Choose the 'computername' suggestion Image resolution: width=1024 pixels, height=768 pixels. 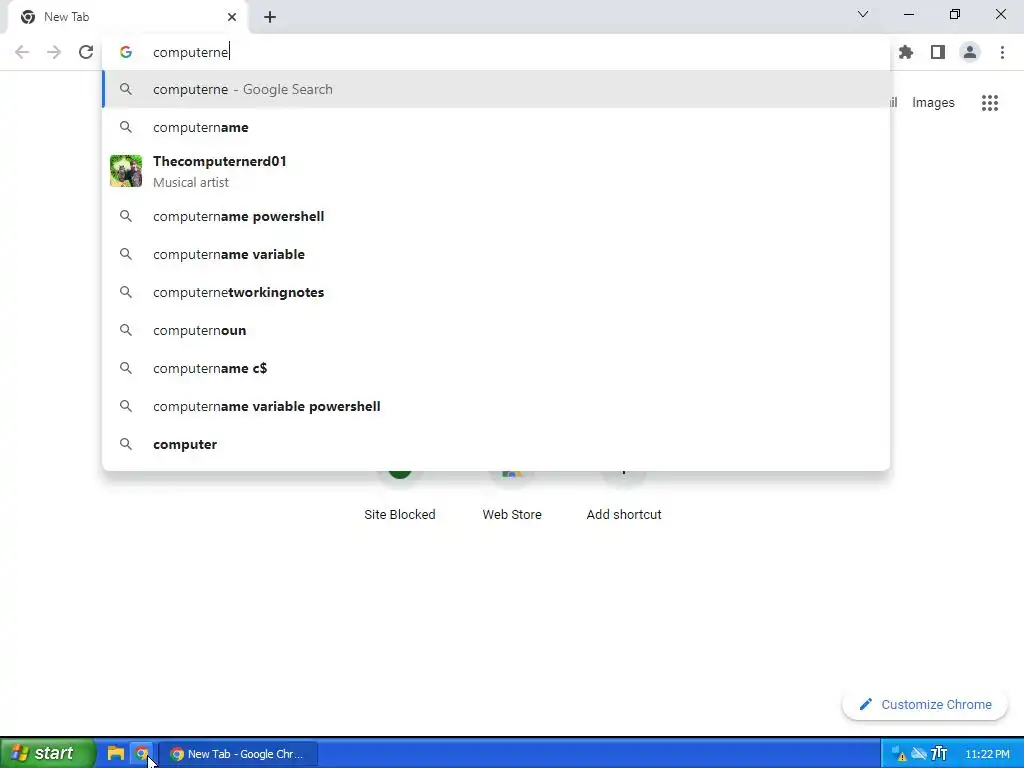[x=496, y=127]
